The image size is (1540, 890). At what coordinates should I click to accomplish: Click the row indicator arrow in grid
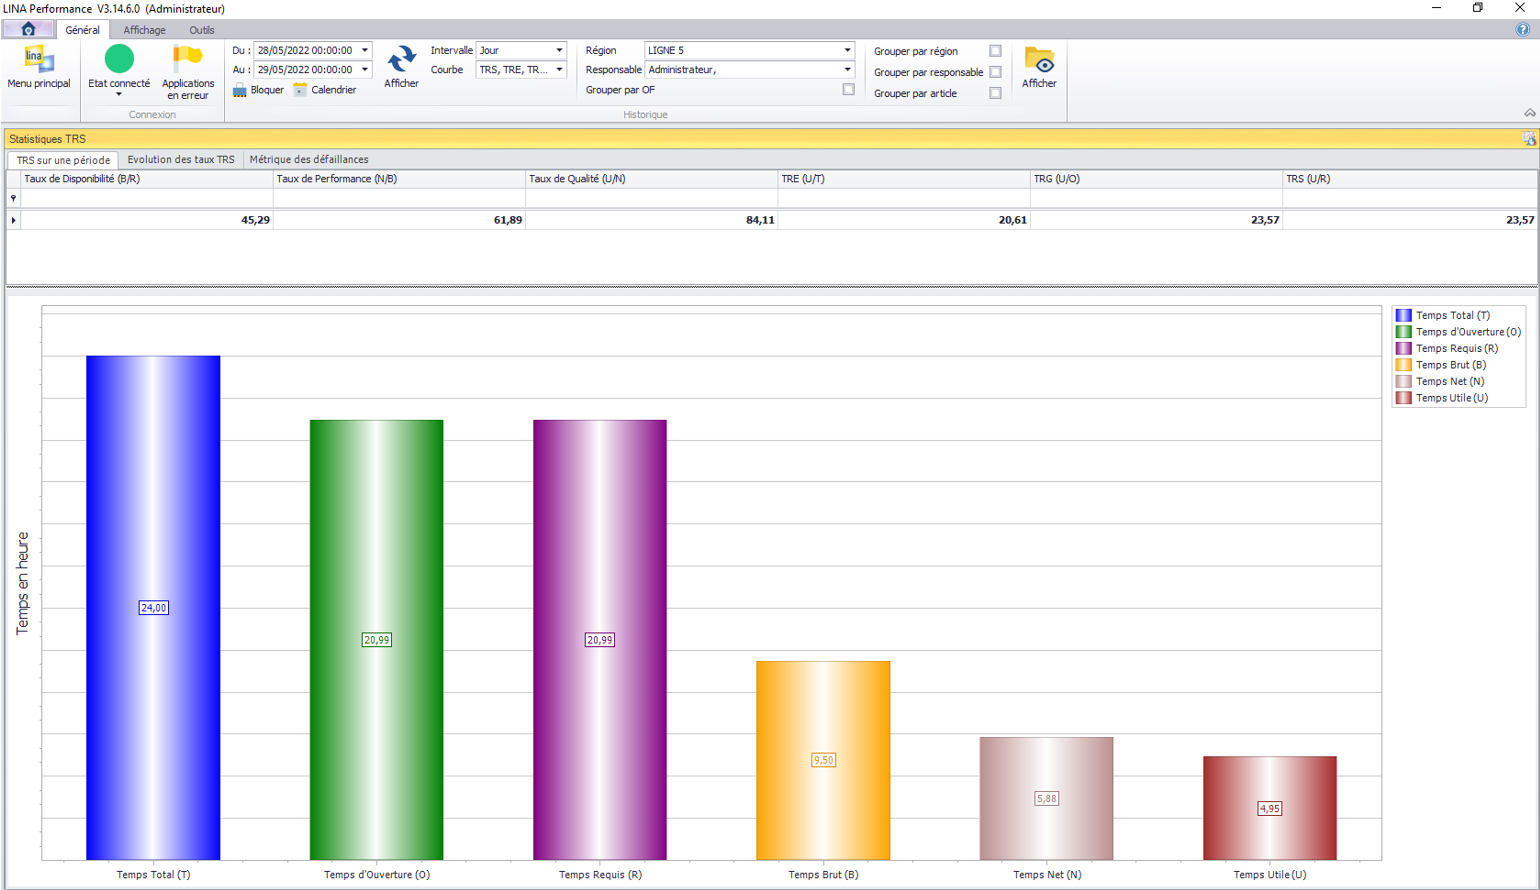[13, 220]
